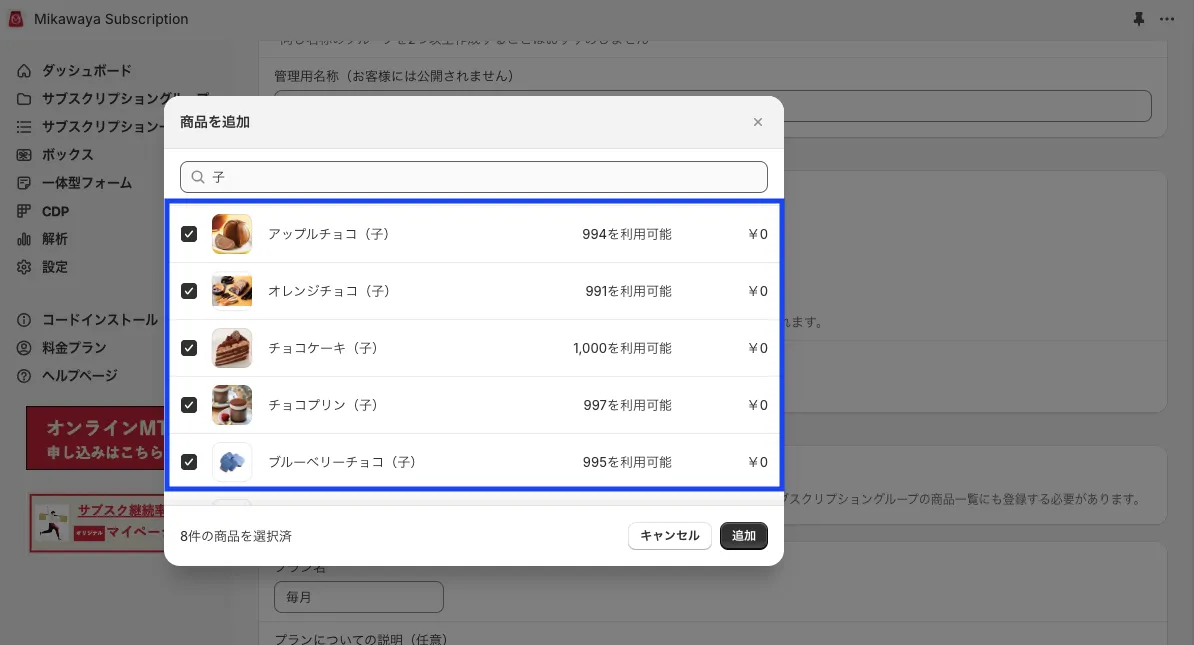
Task: Click the 995を利用可能 stock text
Action: tap(627, 462)
